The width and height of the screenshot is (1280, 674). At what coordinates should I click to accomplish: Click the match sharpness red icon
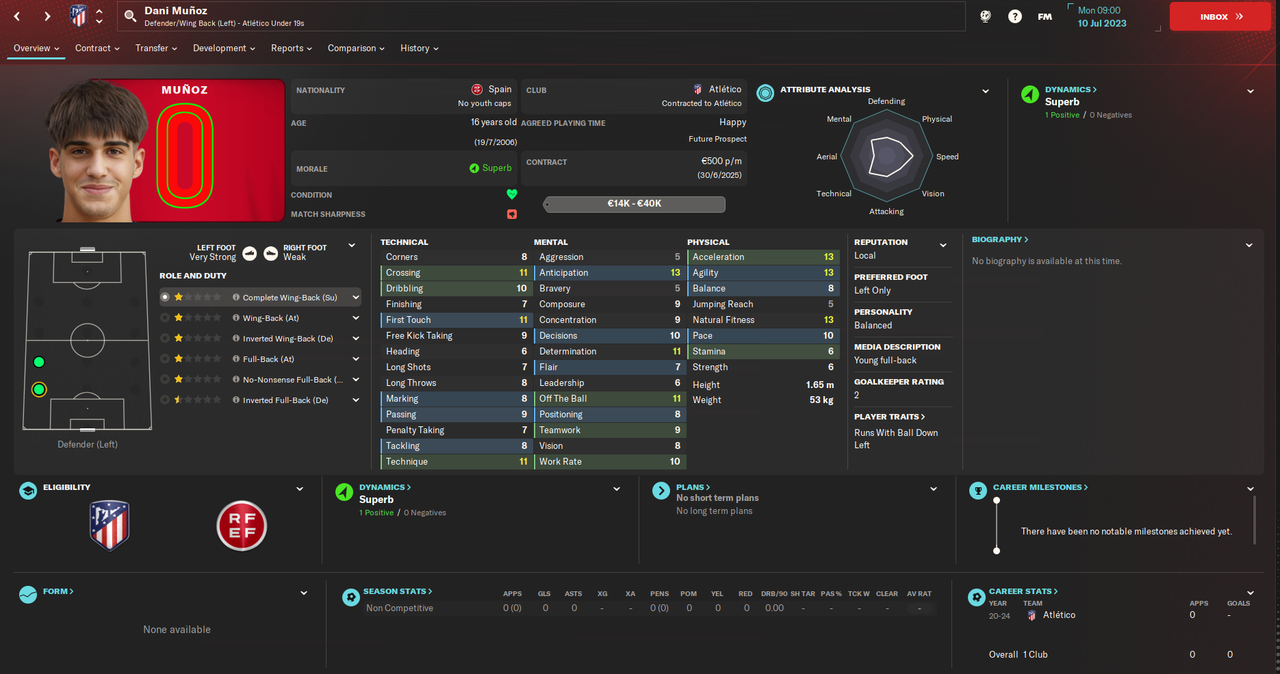[512, 214]
